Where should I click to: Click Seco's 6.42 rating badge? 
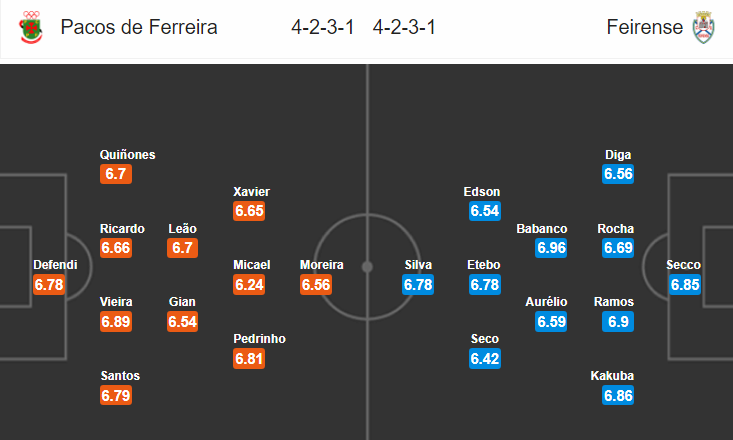pyautogui.click(x=485, y=359)
